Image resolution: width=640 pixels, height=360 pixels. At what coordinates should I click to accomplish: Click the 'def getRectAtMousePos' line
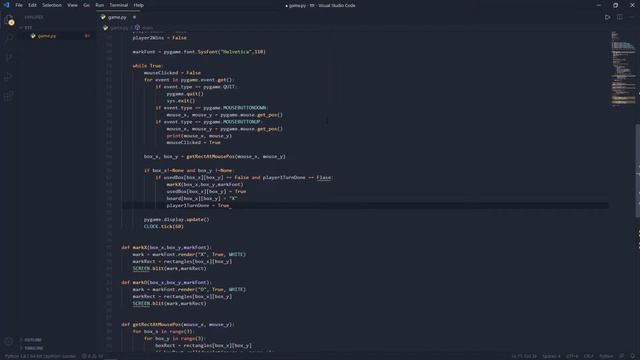click(178, 324)
